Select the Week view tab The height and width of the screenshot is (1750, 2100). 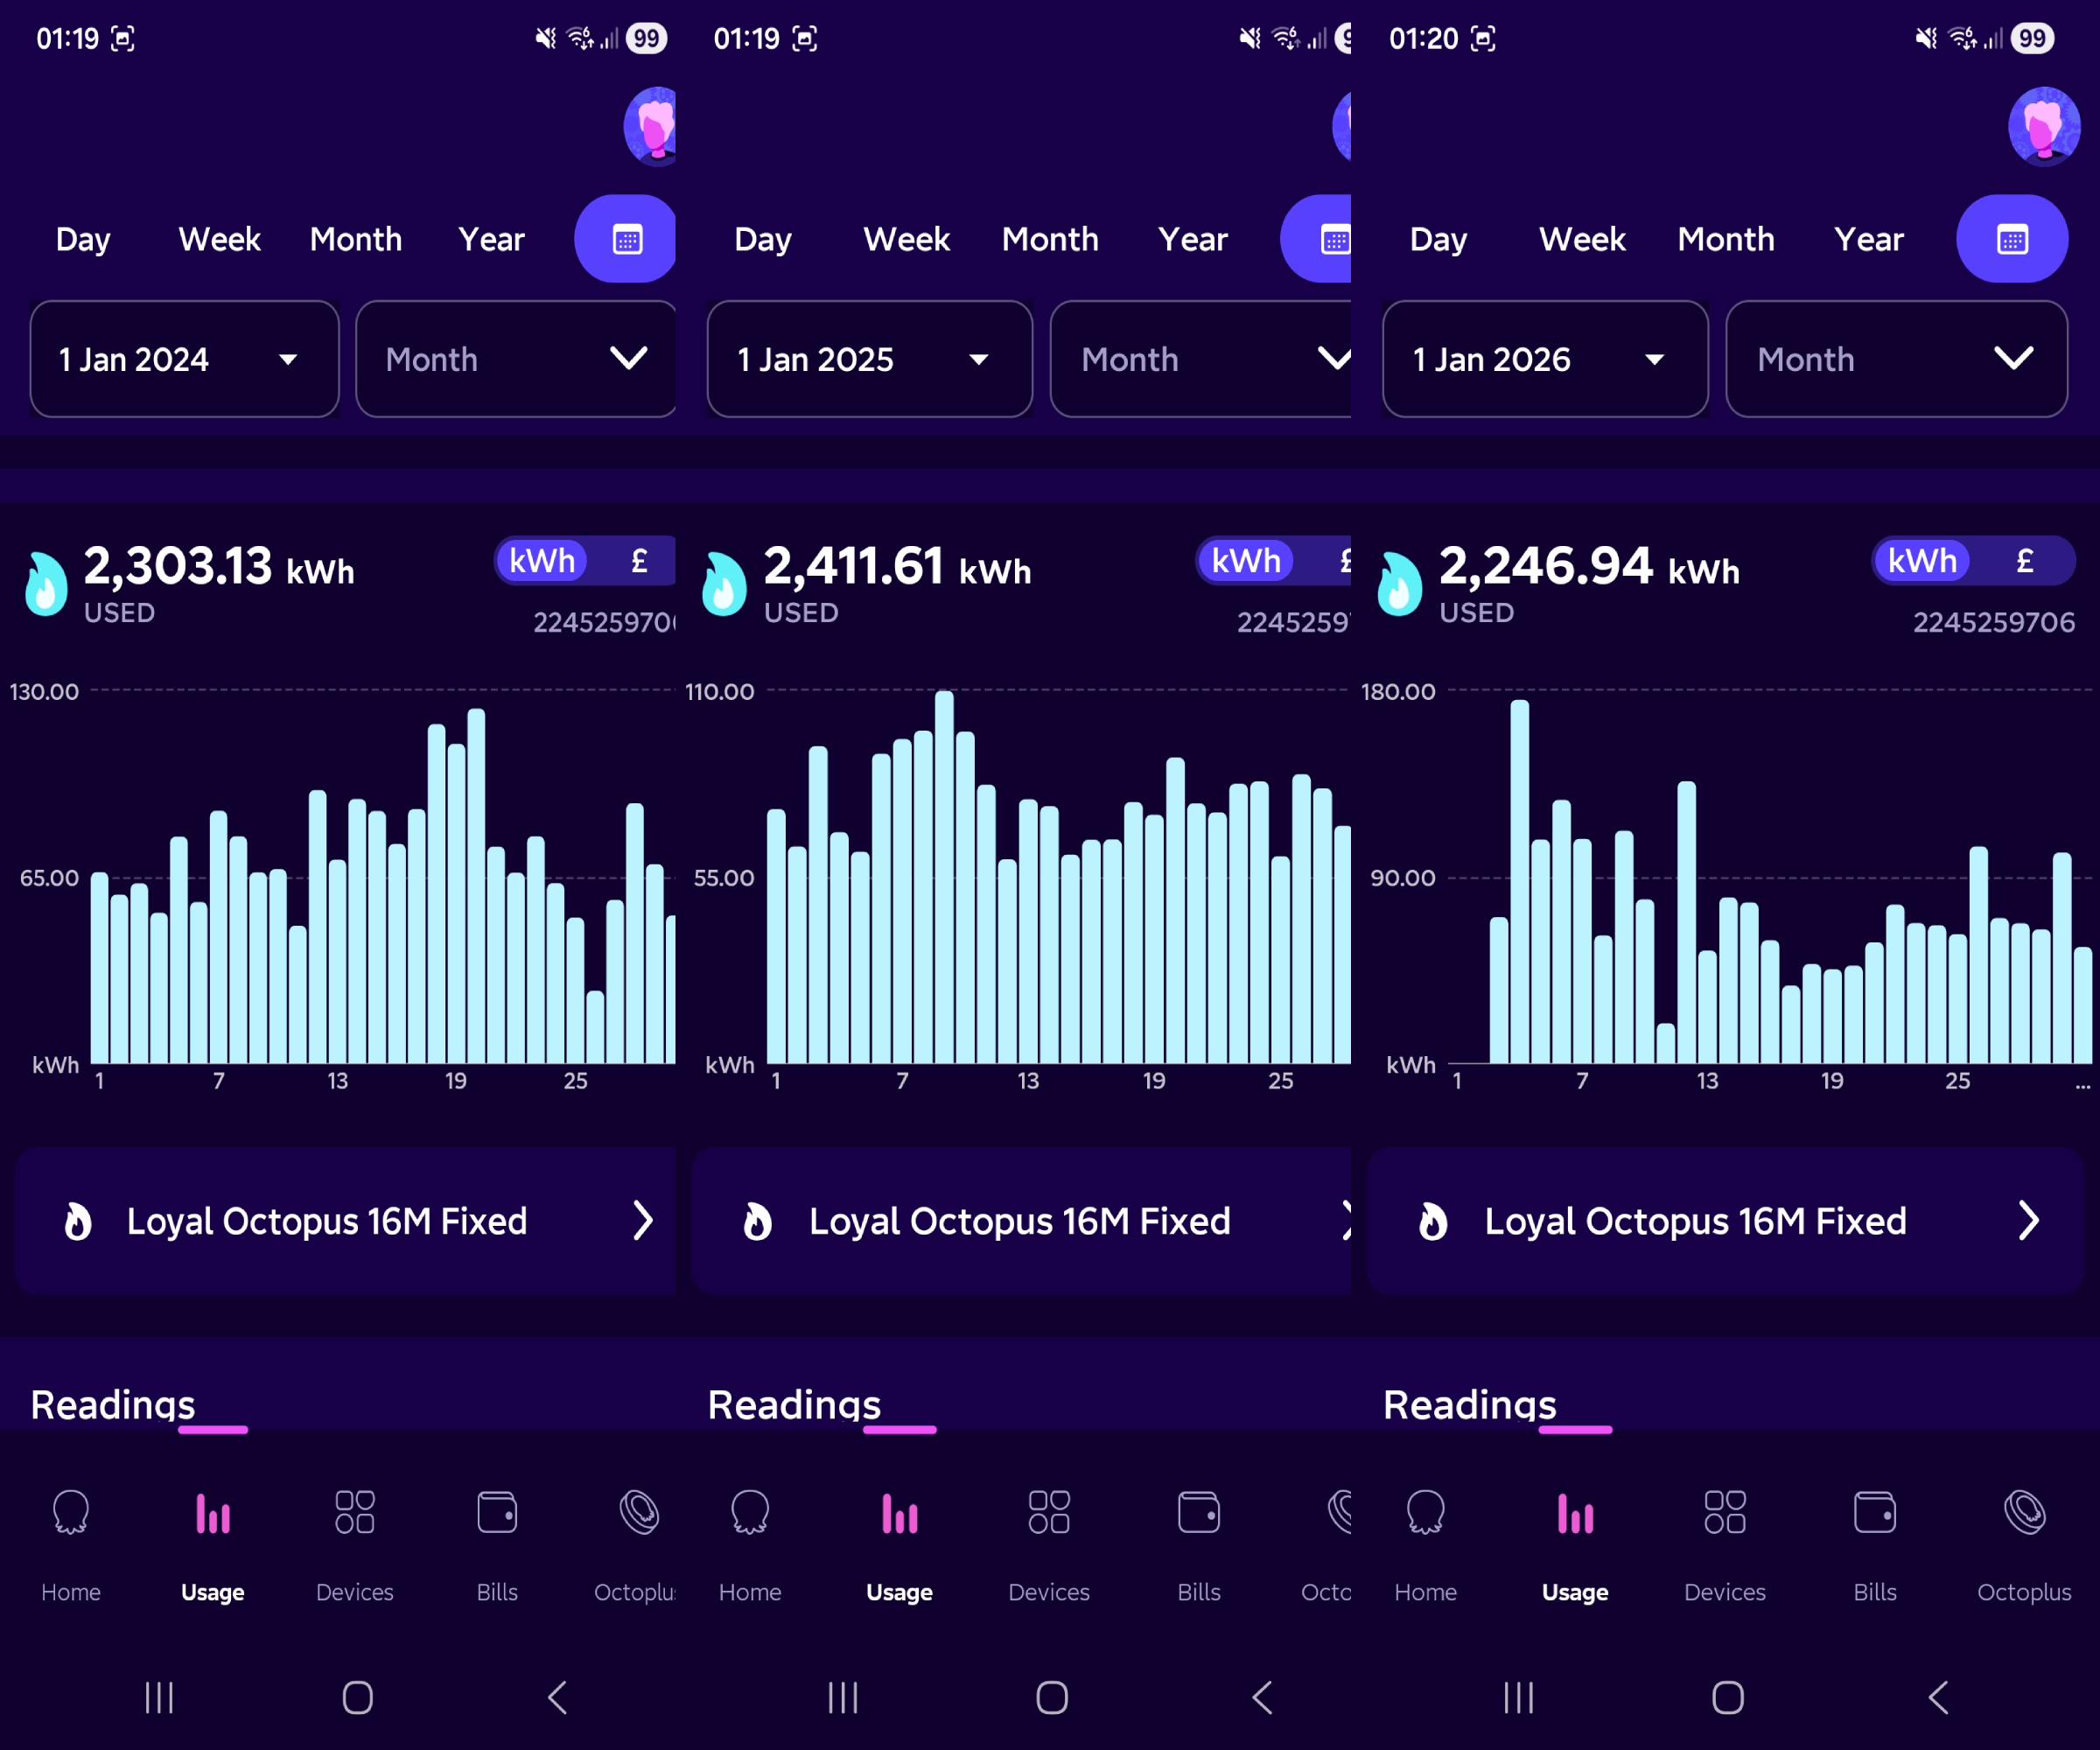pos(218,239)
